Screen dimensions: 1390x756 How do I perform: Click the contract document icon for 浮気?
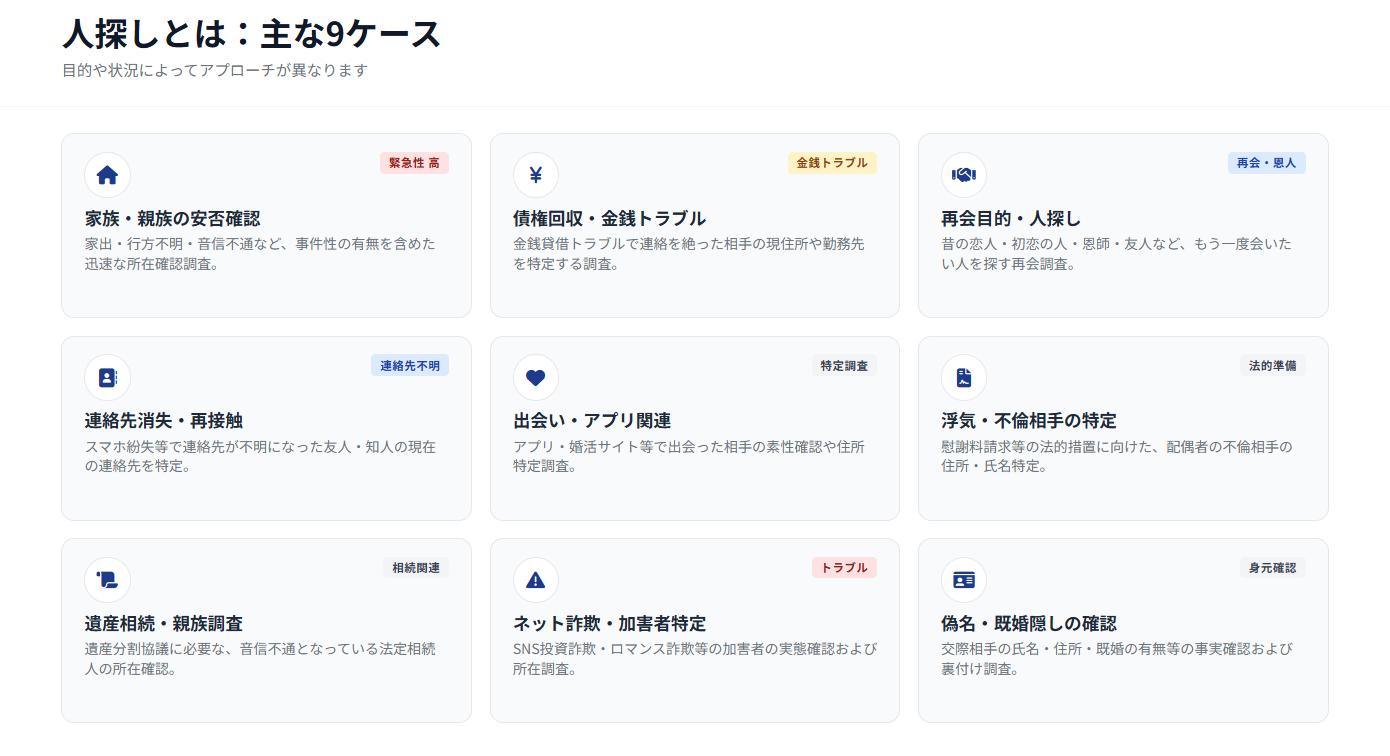pos(964,378)
